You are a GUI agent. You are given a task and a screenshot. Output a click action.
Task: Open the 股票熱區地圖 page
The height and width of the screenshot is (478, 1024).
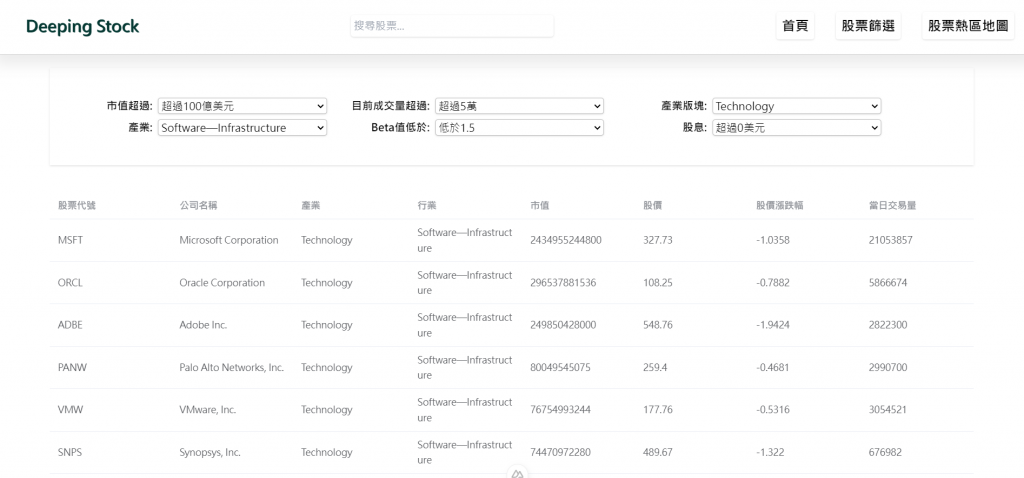968,26
